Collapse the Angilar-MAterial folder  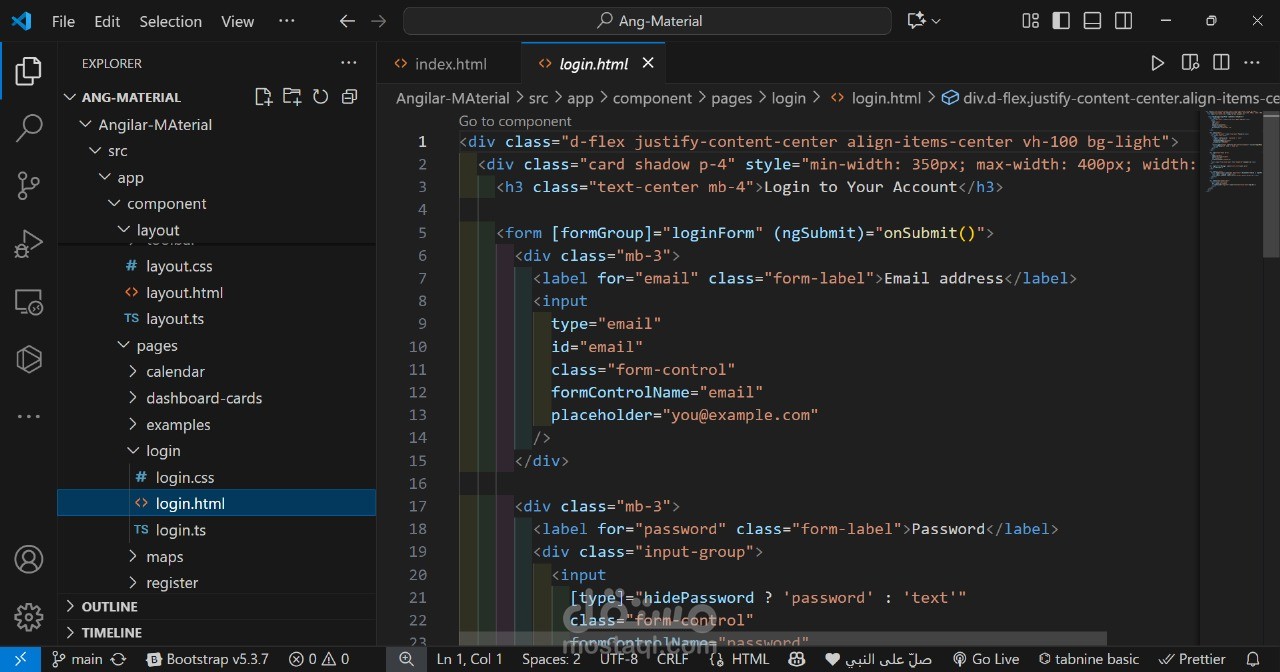tap(85, 125)
